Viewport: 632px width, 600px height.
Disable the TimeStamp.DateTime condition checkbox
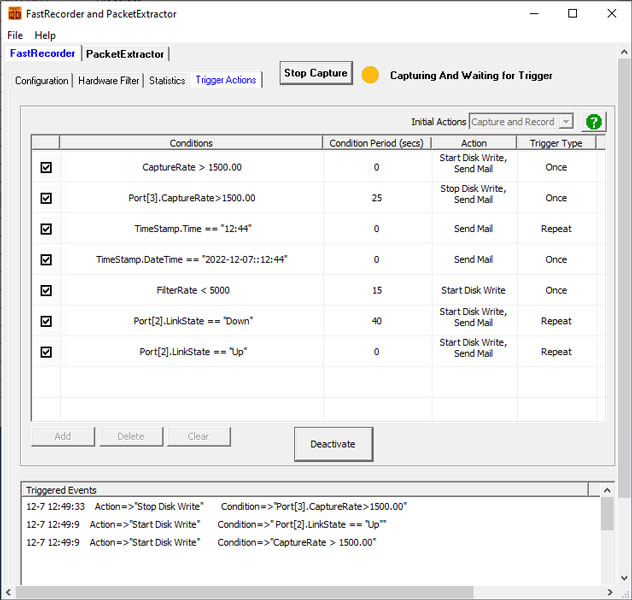tap(46, 260)
